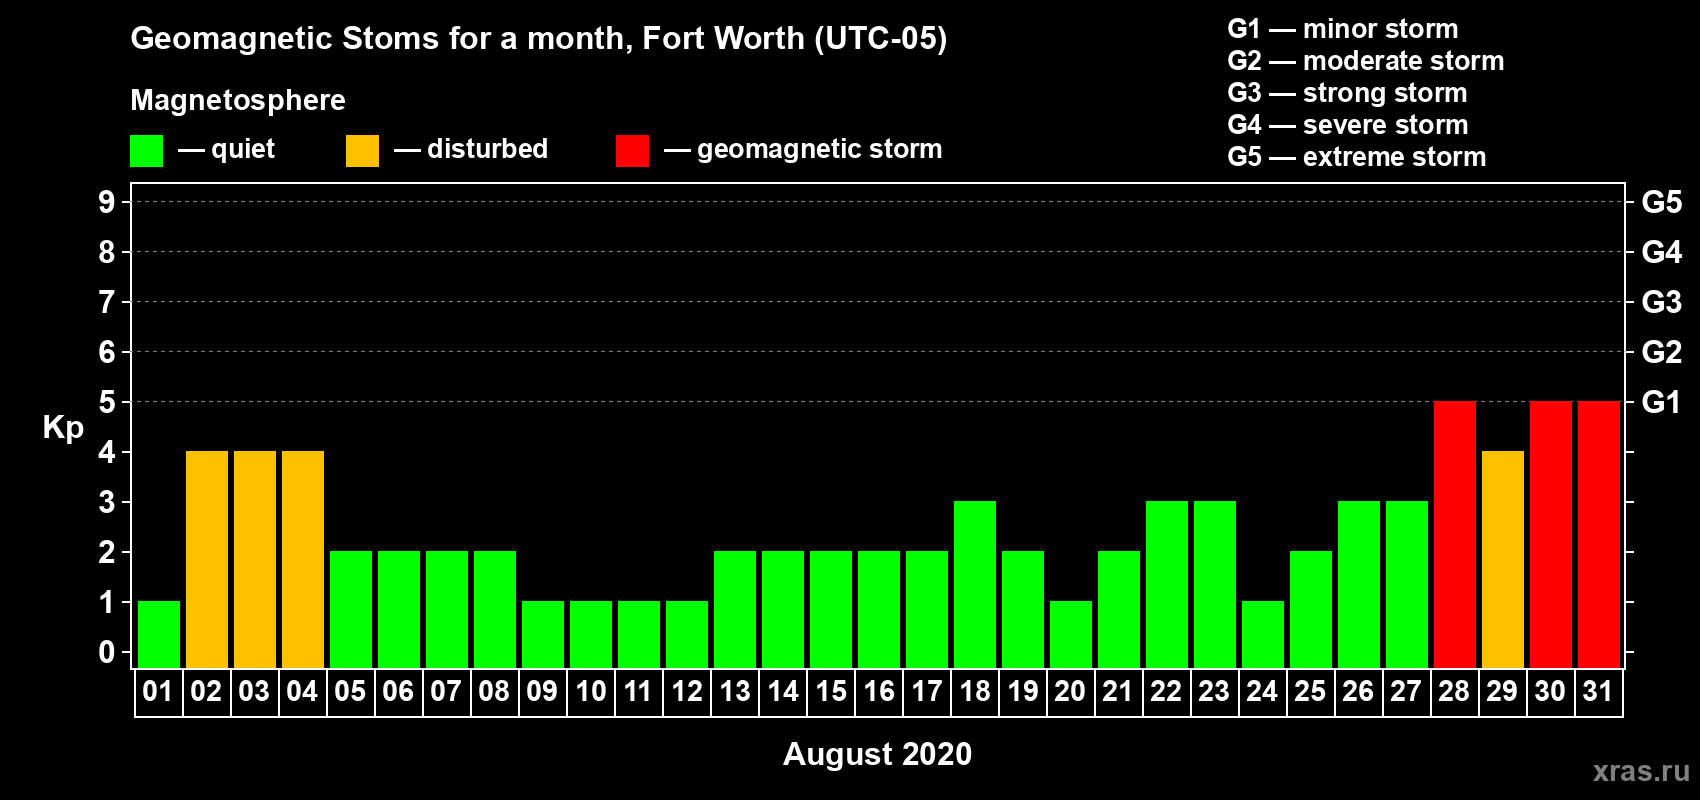This screenshot has width=1700, height=800.
Task: Click the '— quiet' legend label
Action: 226,150
